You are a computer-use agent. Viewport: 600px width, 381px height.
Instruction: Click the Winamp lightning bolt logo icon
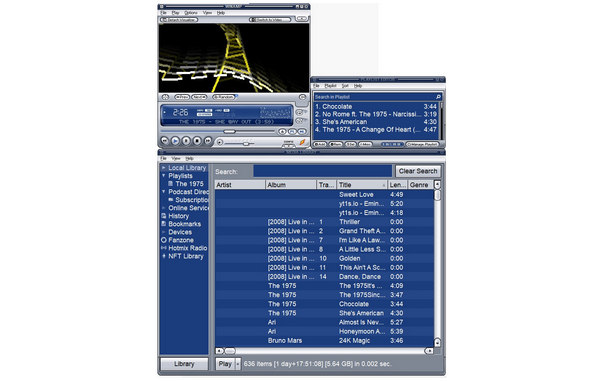[x=302, y=142]
